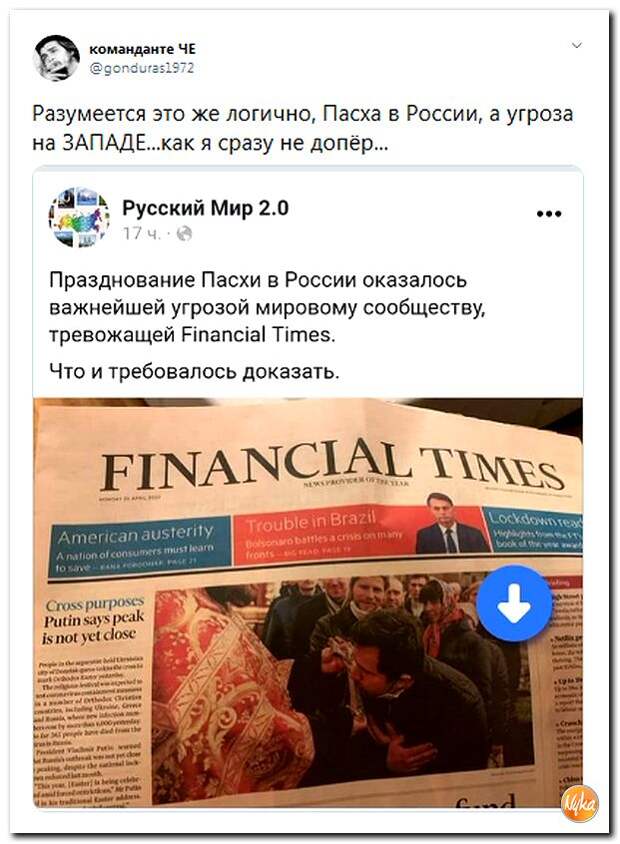Screen dimensions: 620x844
Task: Click the orange watermark logo in the corner
Action: 580,803
